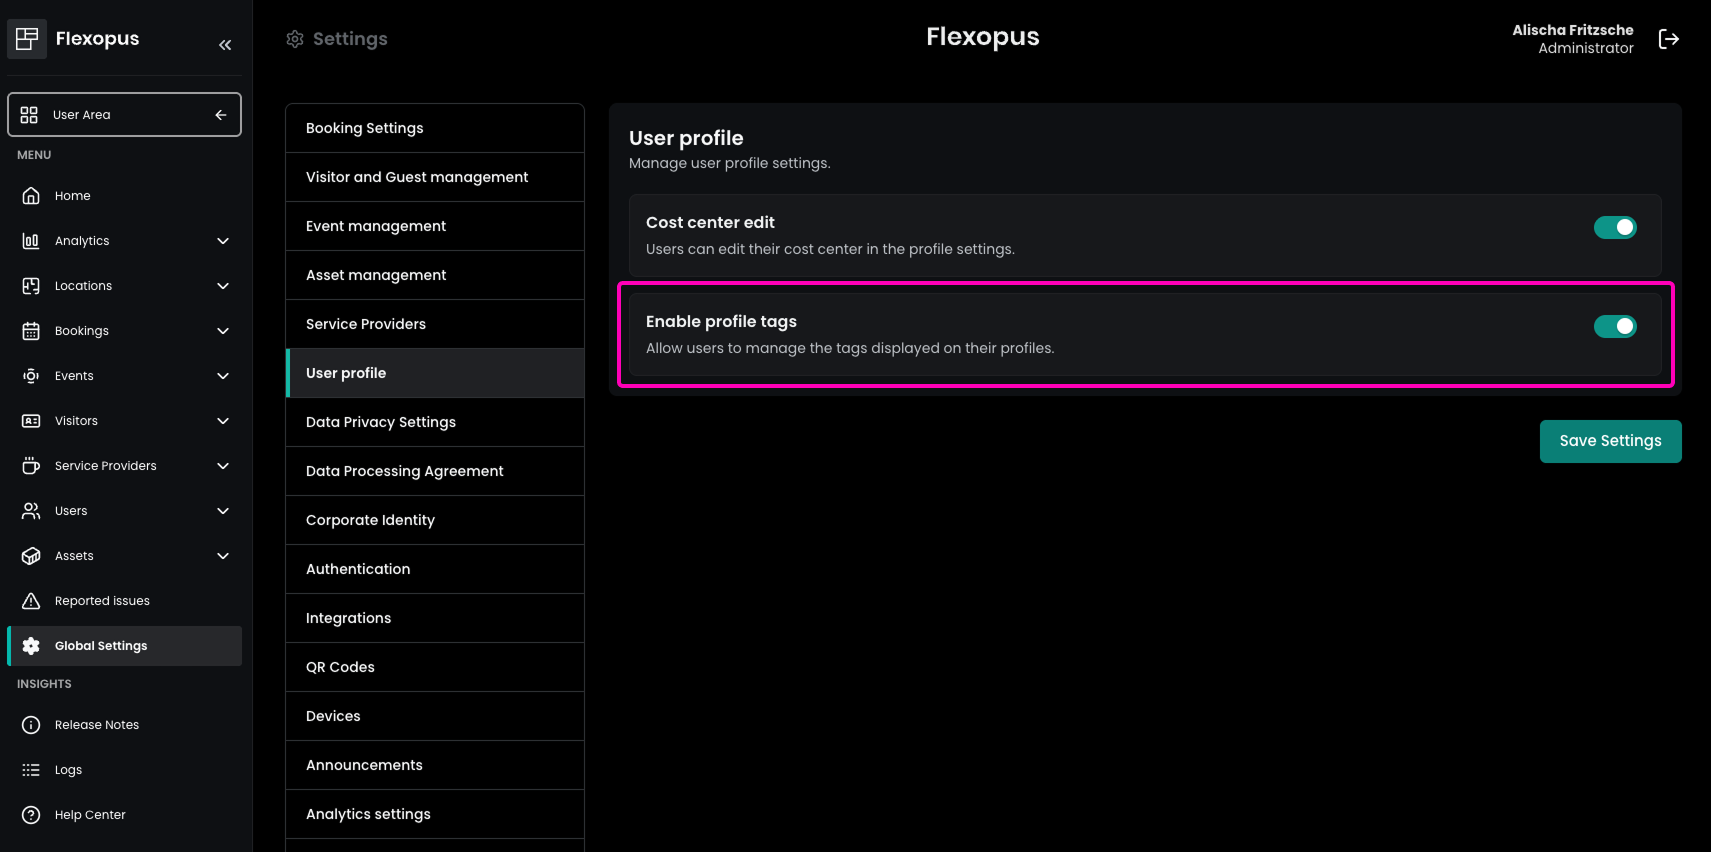This screenshot has width=1711, height=852.
Task: Click the logout icon beside Administrator
Action: click(x=1668, y=39)
